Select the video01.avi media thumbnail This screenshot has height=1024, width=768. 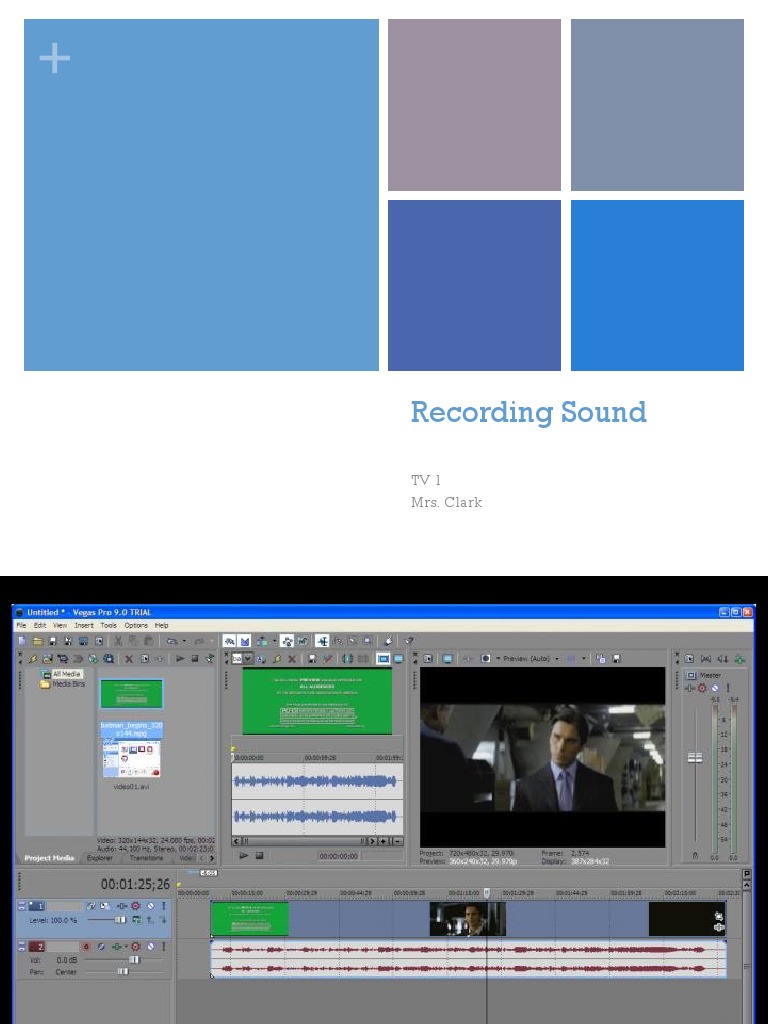pos(131,760)
